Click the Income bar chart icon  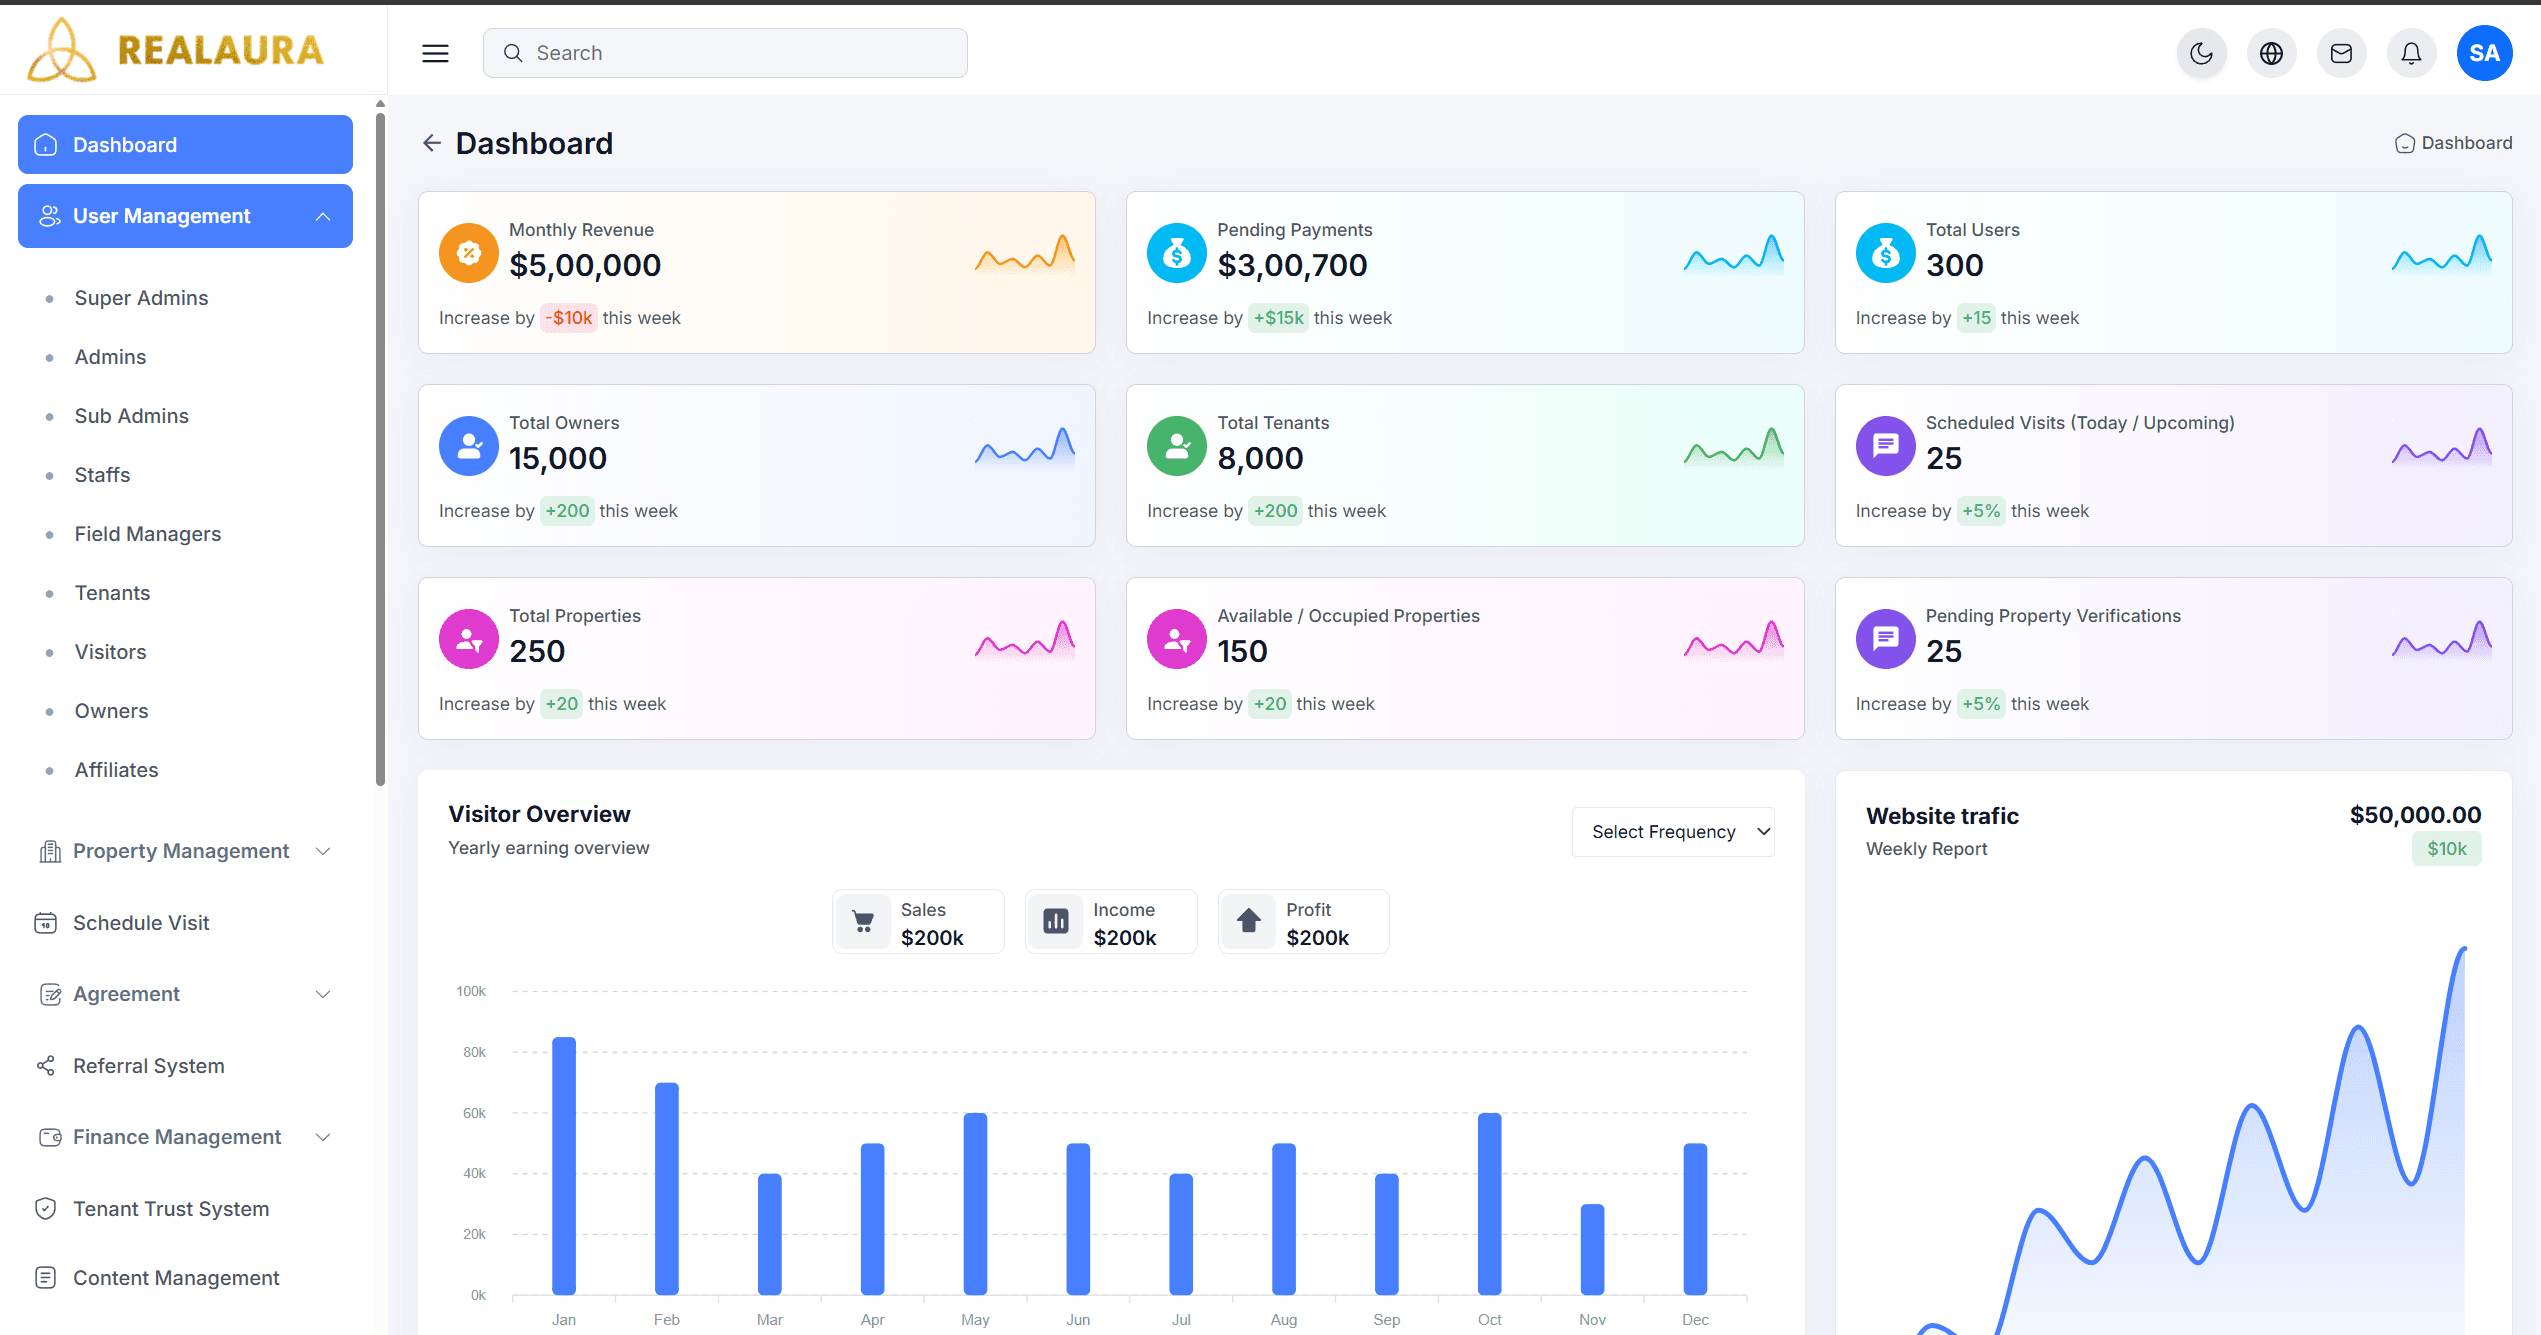pyautogui.click(x=1056, y=921)
